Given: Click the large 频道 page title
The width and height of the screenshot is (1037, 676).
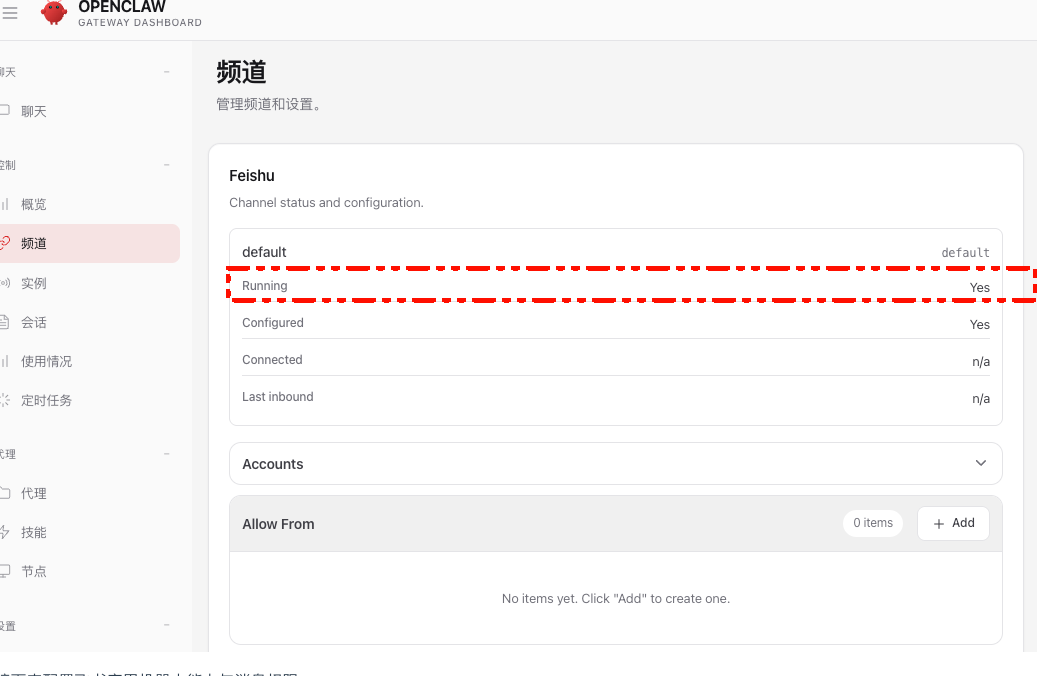Looking at the screenshot, I should [x=241, y=72].
